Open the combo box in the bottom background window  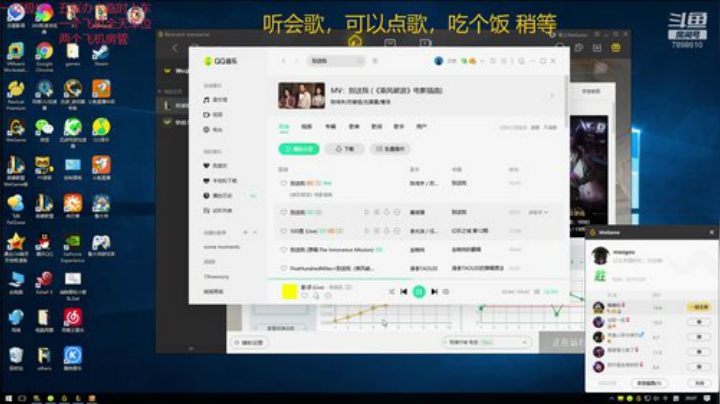pos(487,342)
